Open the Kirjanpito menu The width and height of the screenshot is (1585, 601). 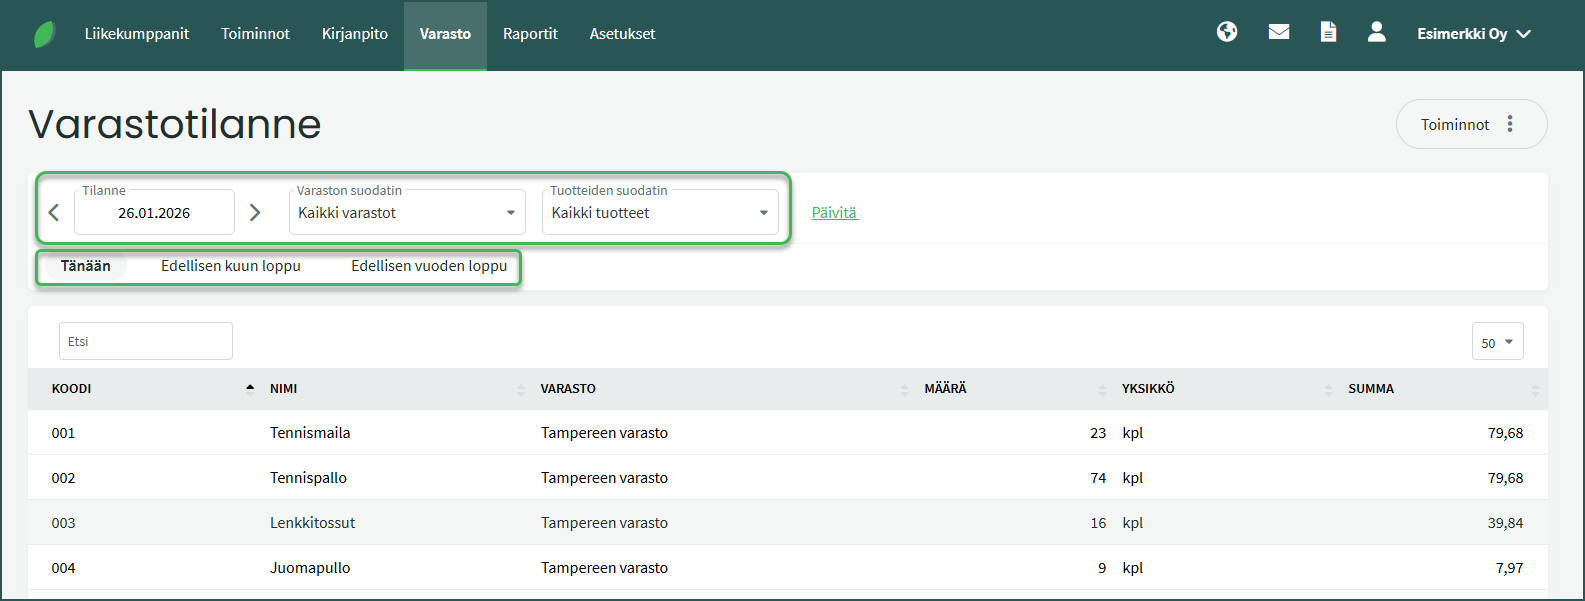click(355, 34)
